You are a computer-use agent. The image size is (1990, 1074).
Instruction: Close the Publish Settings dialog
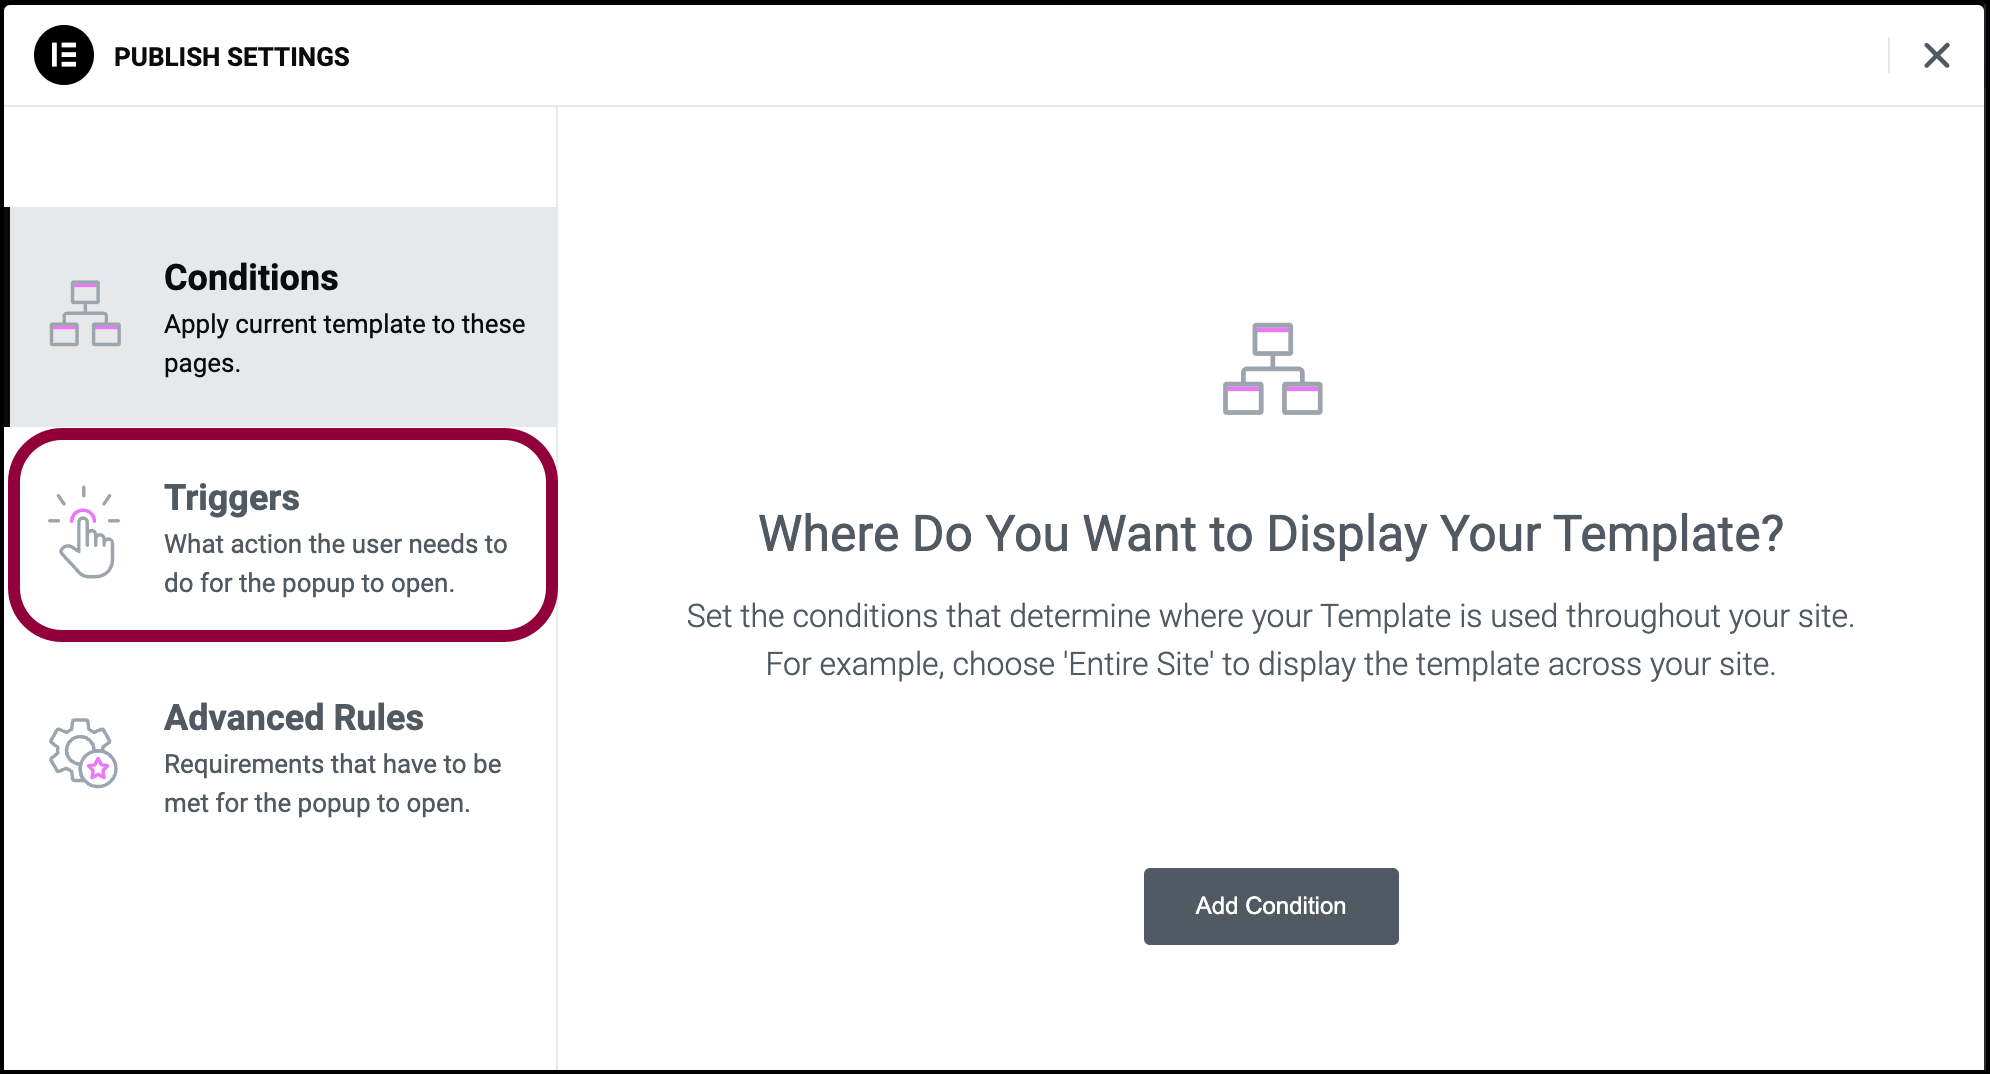(x=1937, y=55)
